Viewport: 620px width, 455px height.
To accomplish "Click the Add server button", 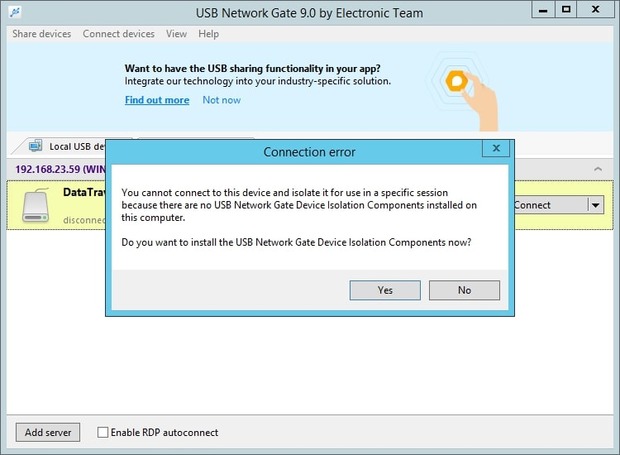I will pyautogui.click(x=48, y=432).
